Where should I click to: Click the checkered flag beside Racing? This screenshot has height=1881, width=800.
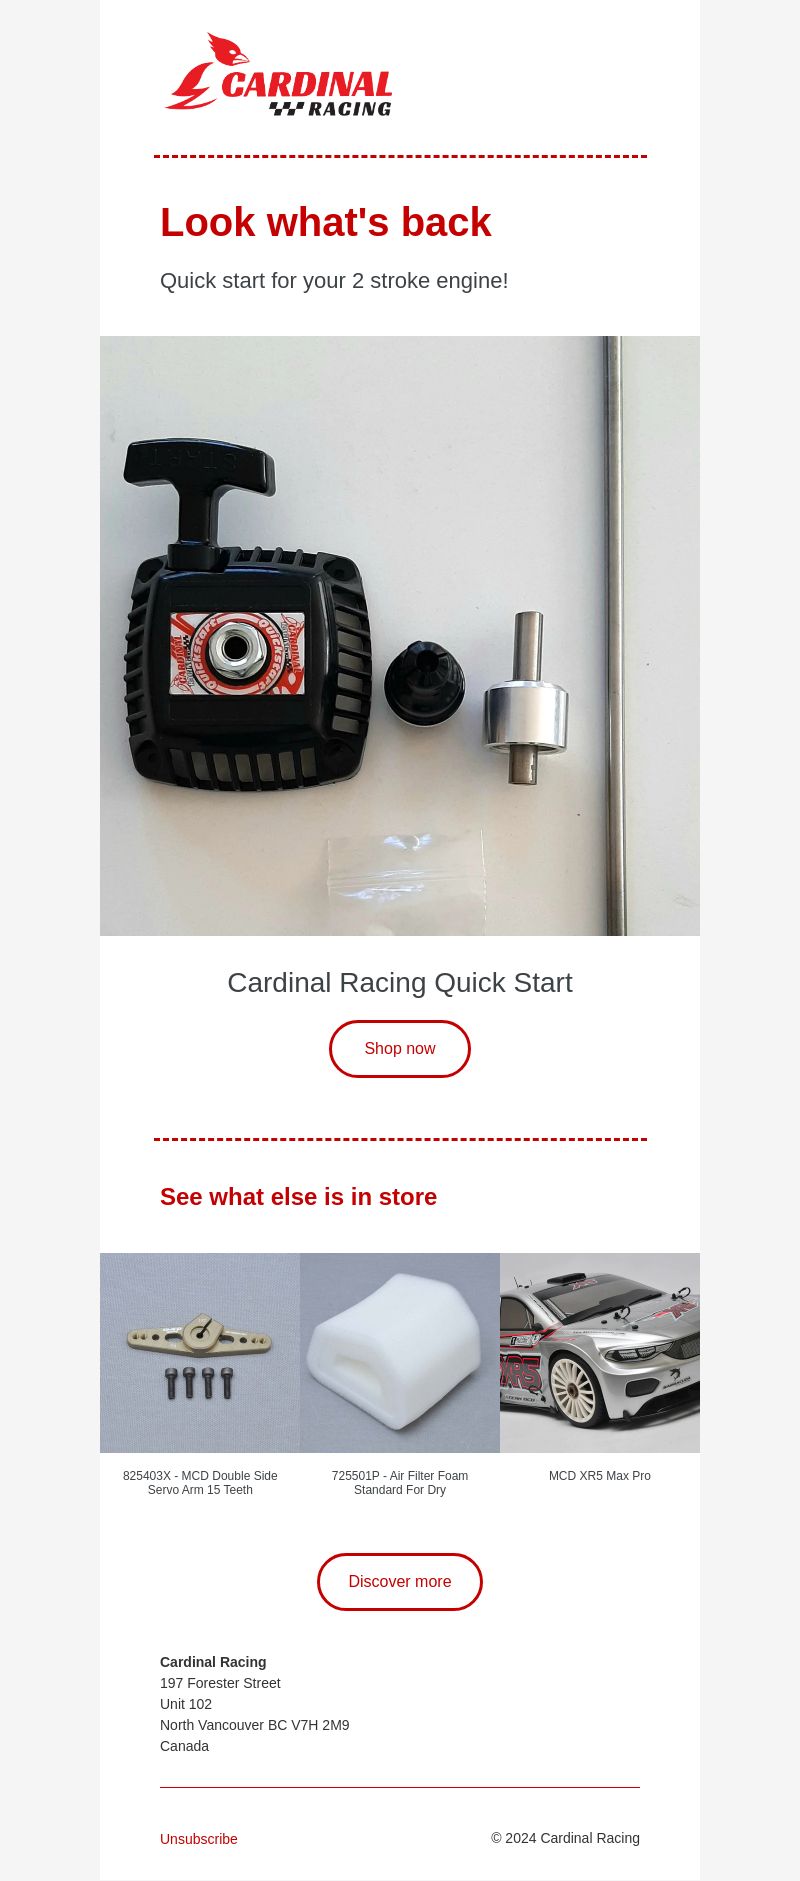(286, 108)
